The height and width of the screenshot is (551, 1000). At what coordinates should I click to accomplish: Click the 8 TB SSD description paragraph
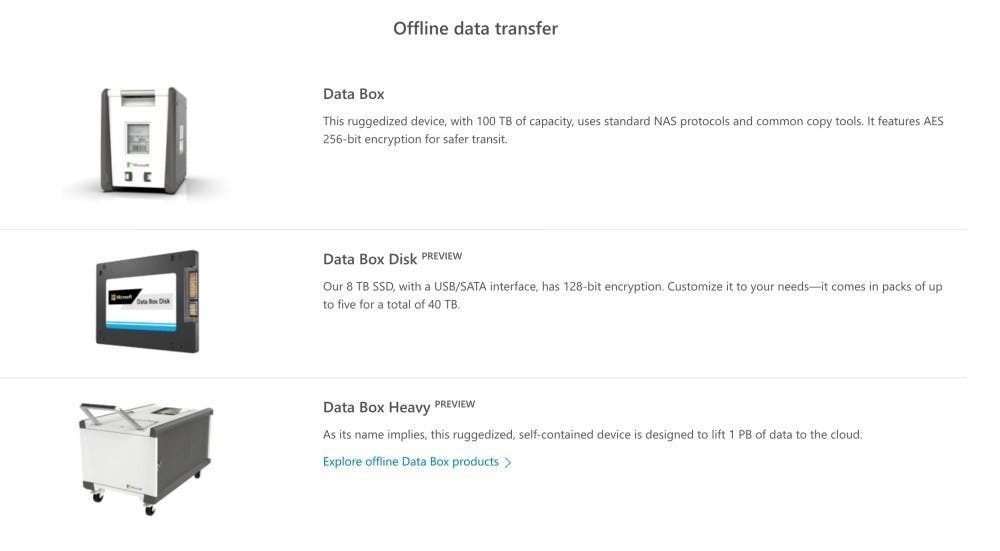click(632, 295)
